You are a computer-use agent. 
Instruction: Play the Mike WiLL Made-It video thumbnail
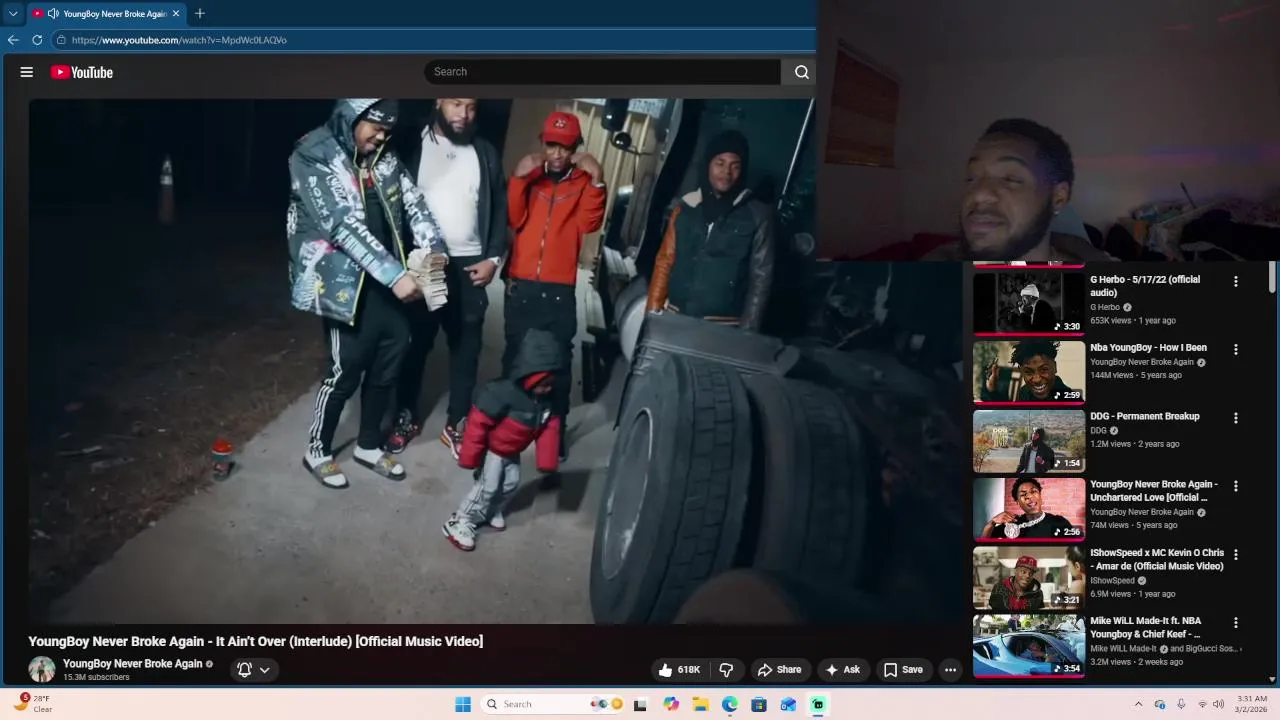point(1029,646)
